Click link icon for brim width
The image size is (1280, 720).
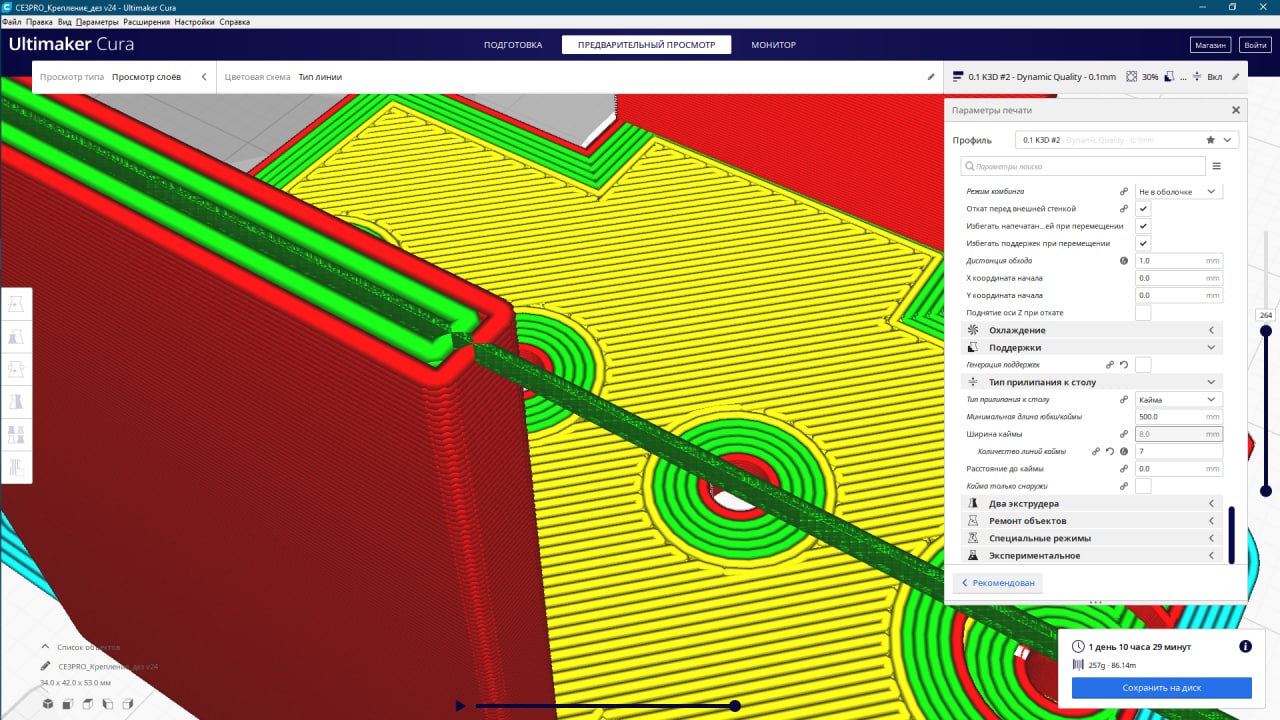1124,434
